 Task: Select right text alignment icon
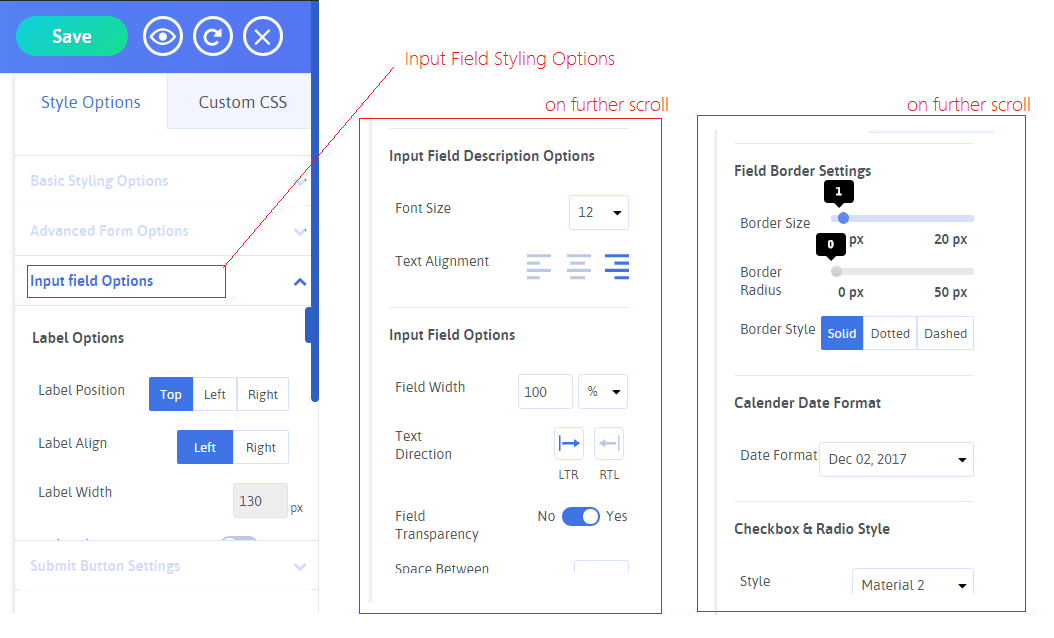[617, 266]
